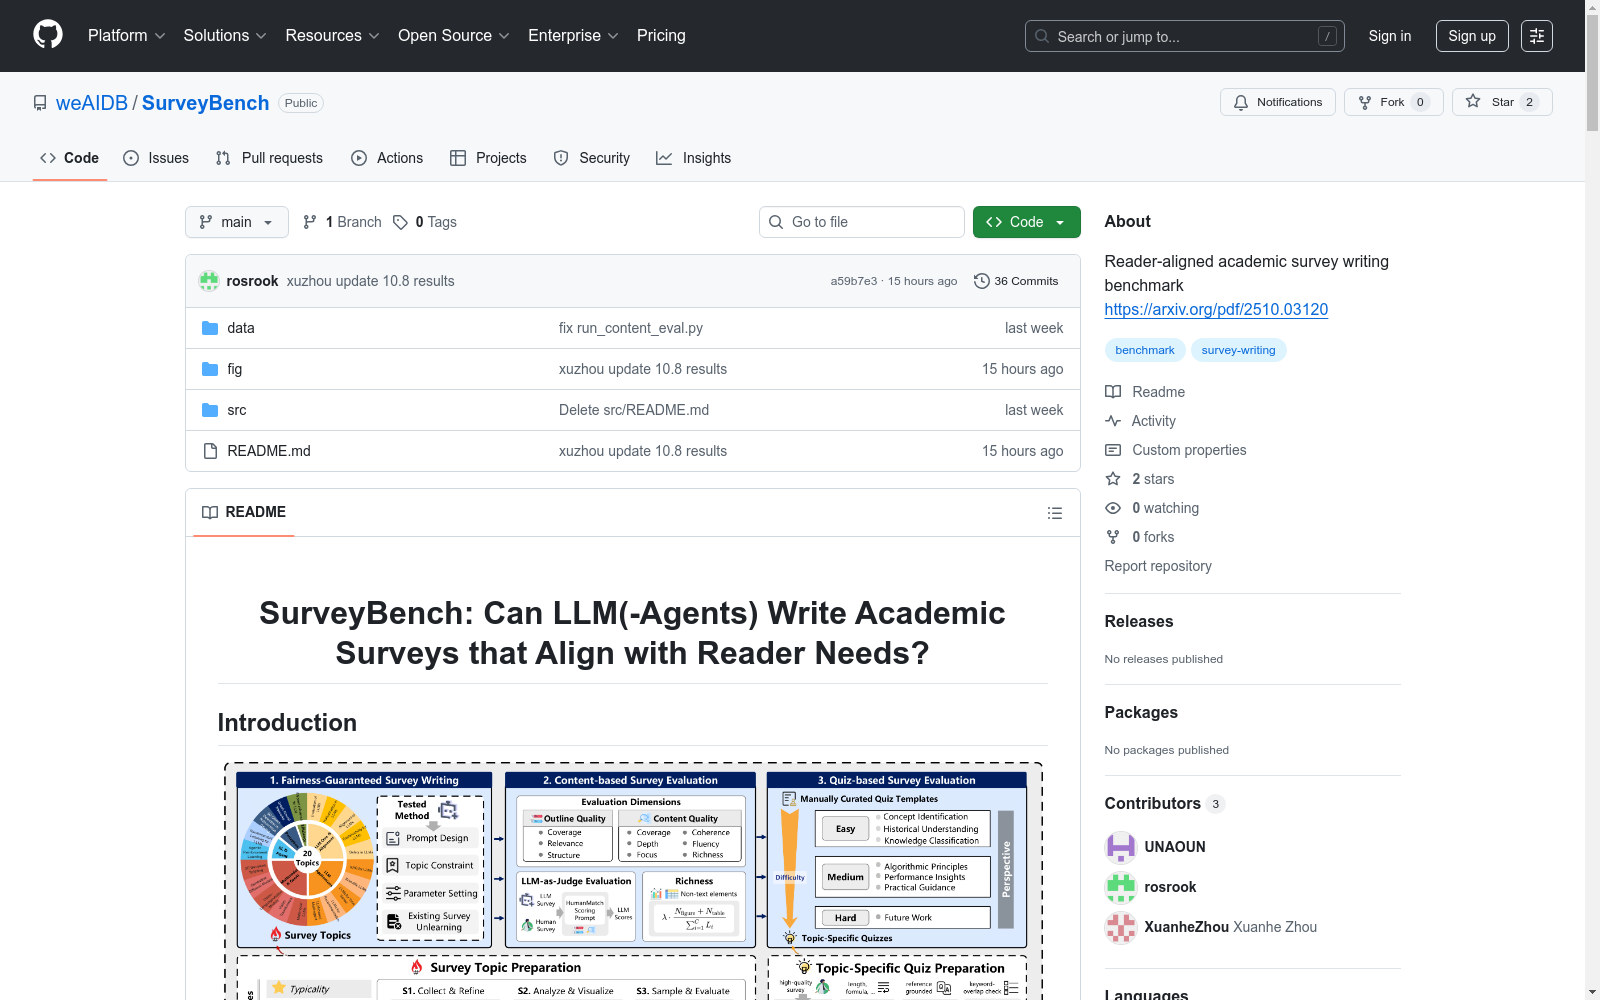This screenshot has width=1600, height=1000.
Task: Click the Sign up button
Action: pyautogui.click(x=1472, y=36)
